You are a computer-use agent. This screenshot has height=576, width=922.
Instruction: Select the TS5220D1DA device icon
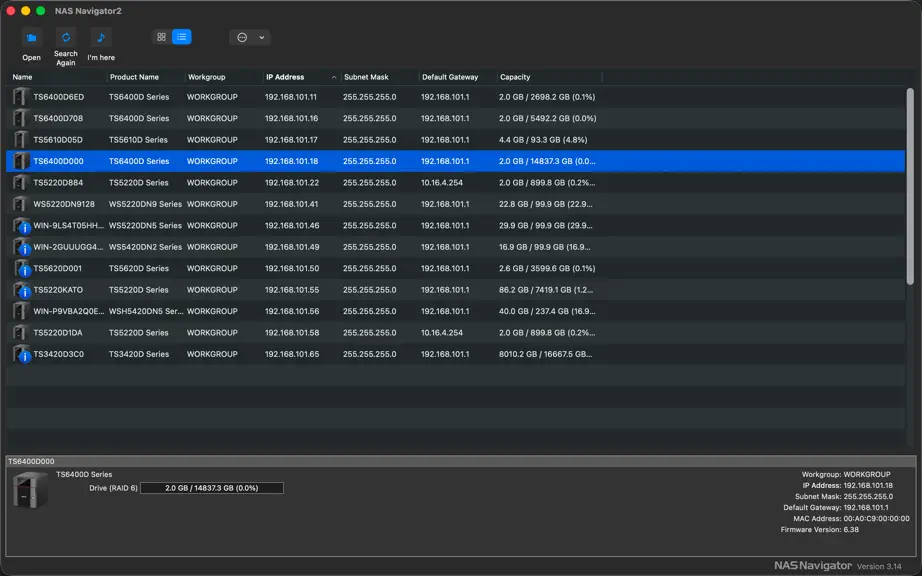(21, 333)
